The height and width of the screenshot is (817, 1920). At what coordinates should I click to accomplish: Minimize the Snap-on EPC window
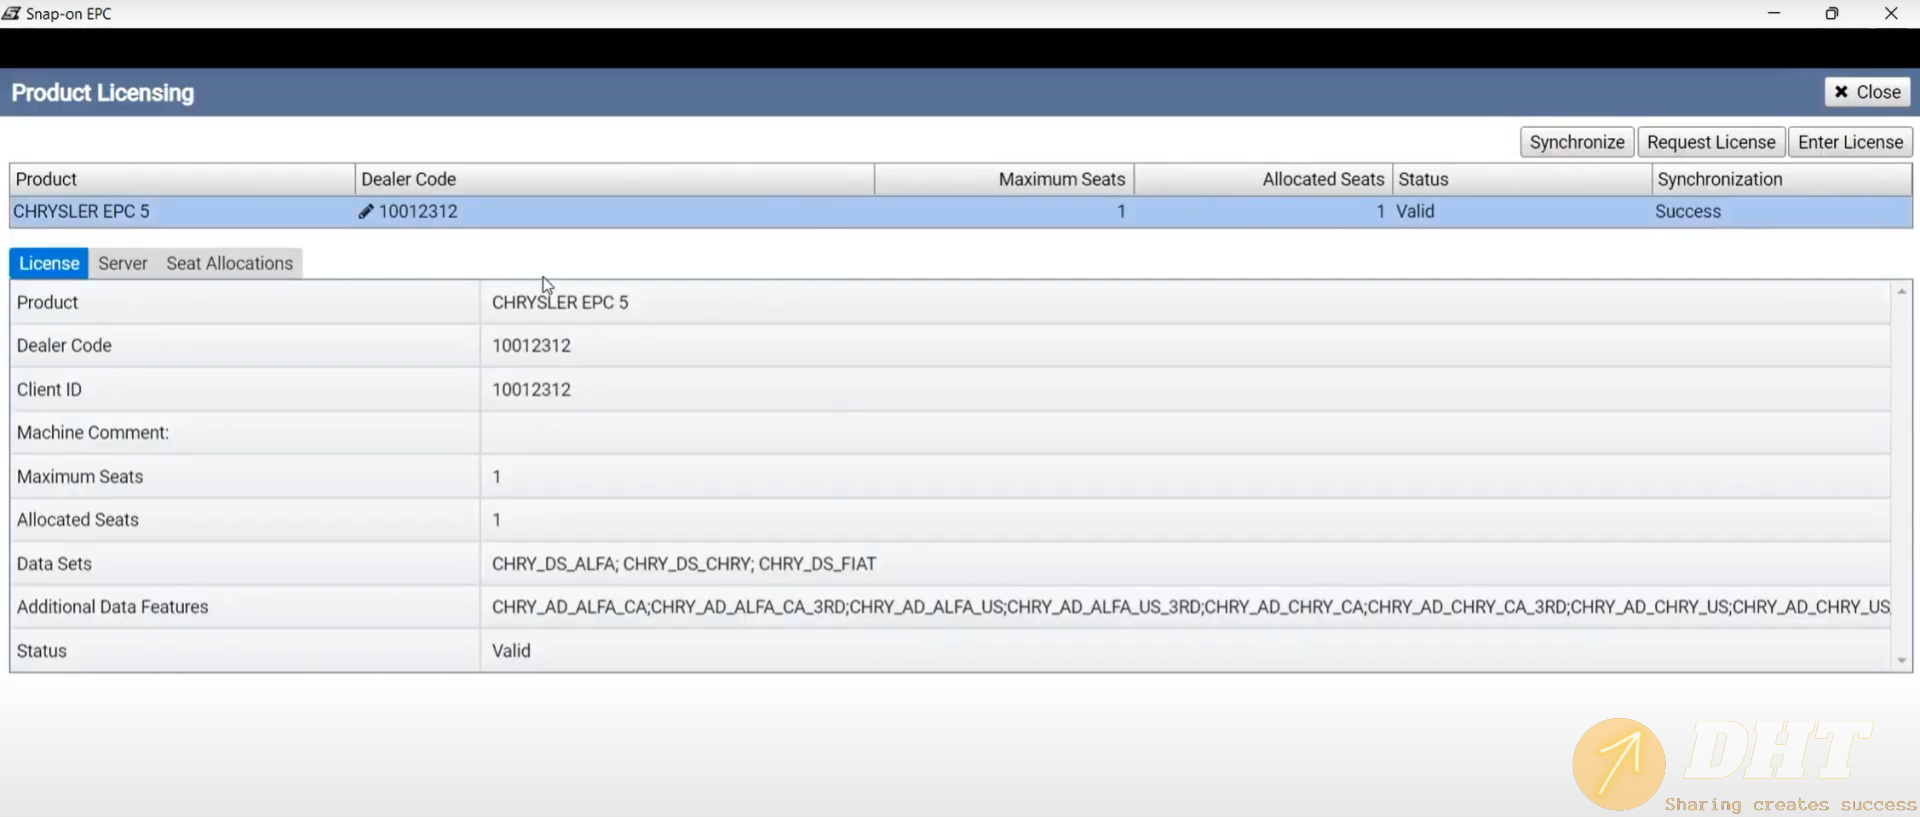click(x=1773, y=13)
